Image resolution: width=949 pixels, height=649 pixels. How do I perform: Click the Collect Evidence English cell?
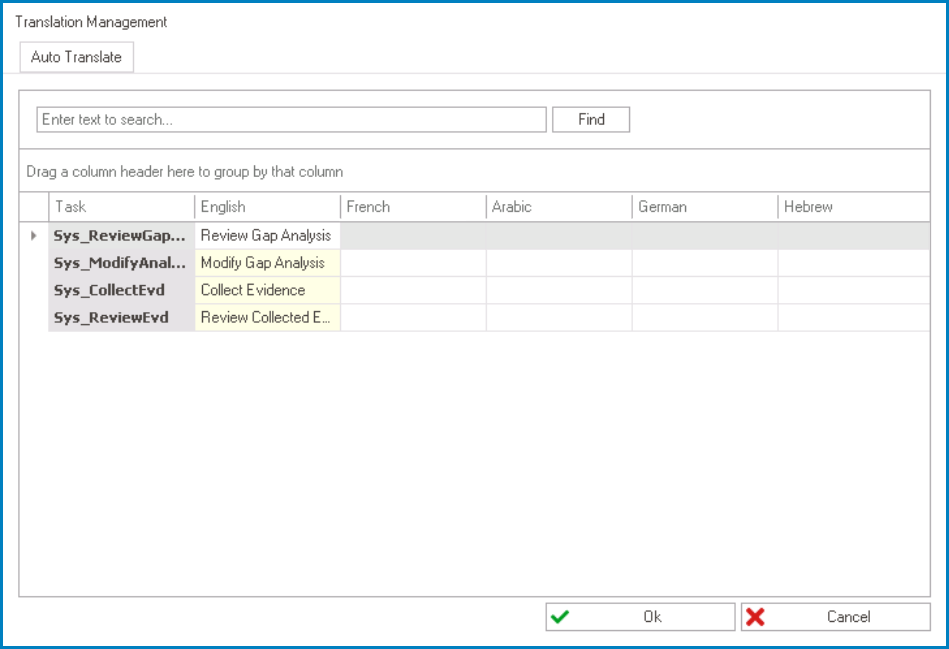pyautogui.click(x=266, y=290)
